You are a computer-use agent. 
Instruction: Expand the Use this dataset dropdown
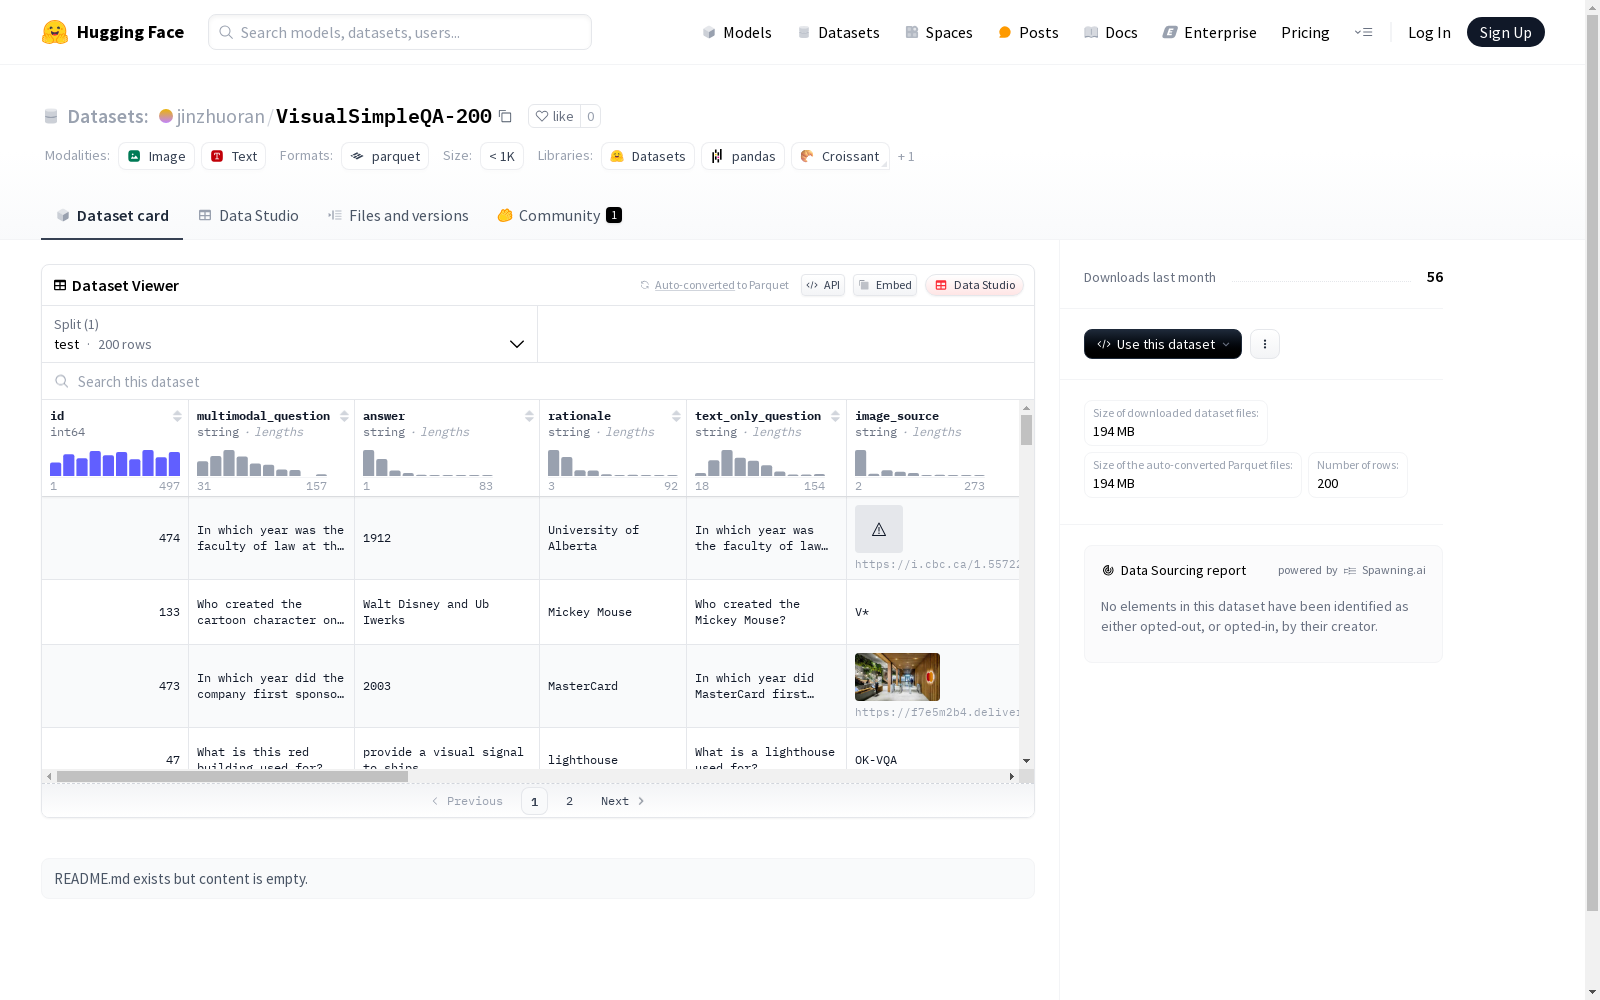[x=1163, y=344]
